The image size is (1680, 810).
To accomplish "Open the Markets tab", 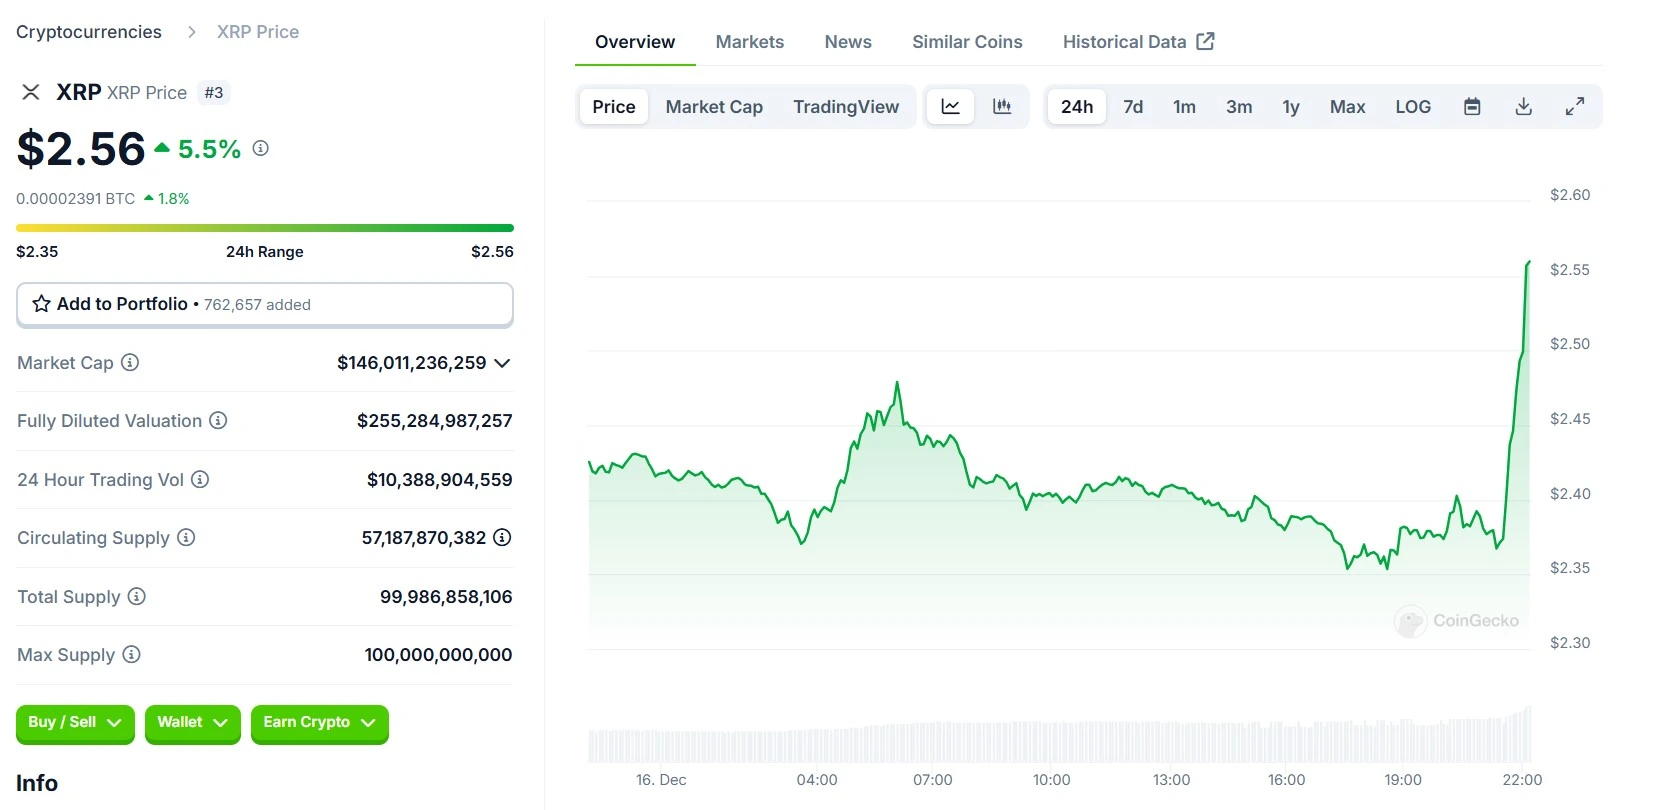I will coord(750,42).
